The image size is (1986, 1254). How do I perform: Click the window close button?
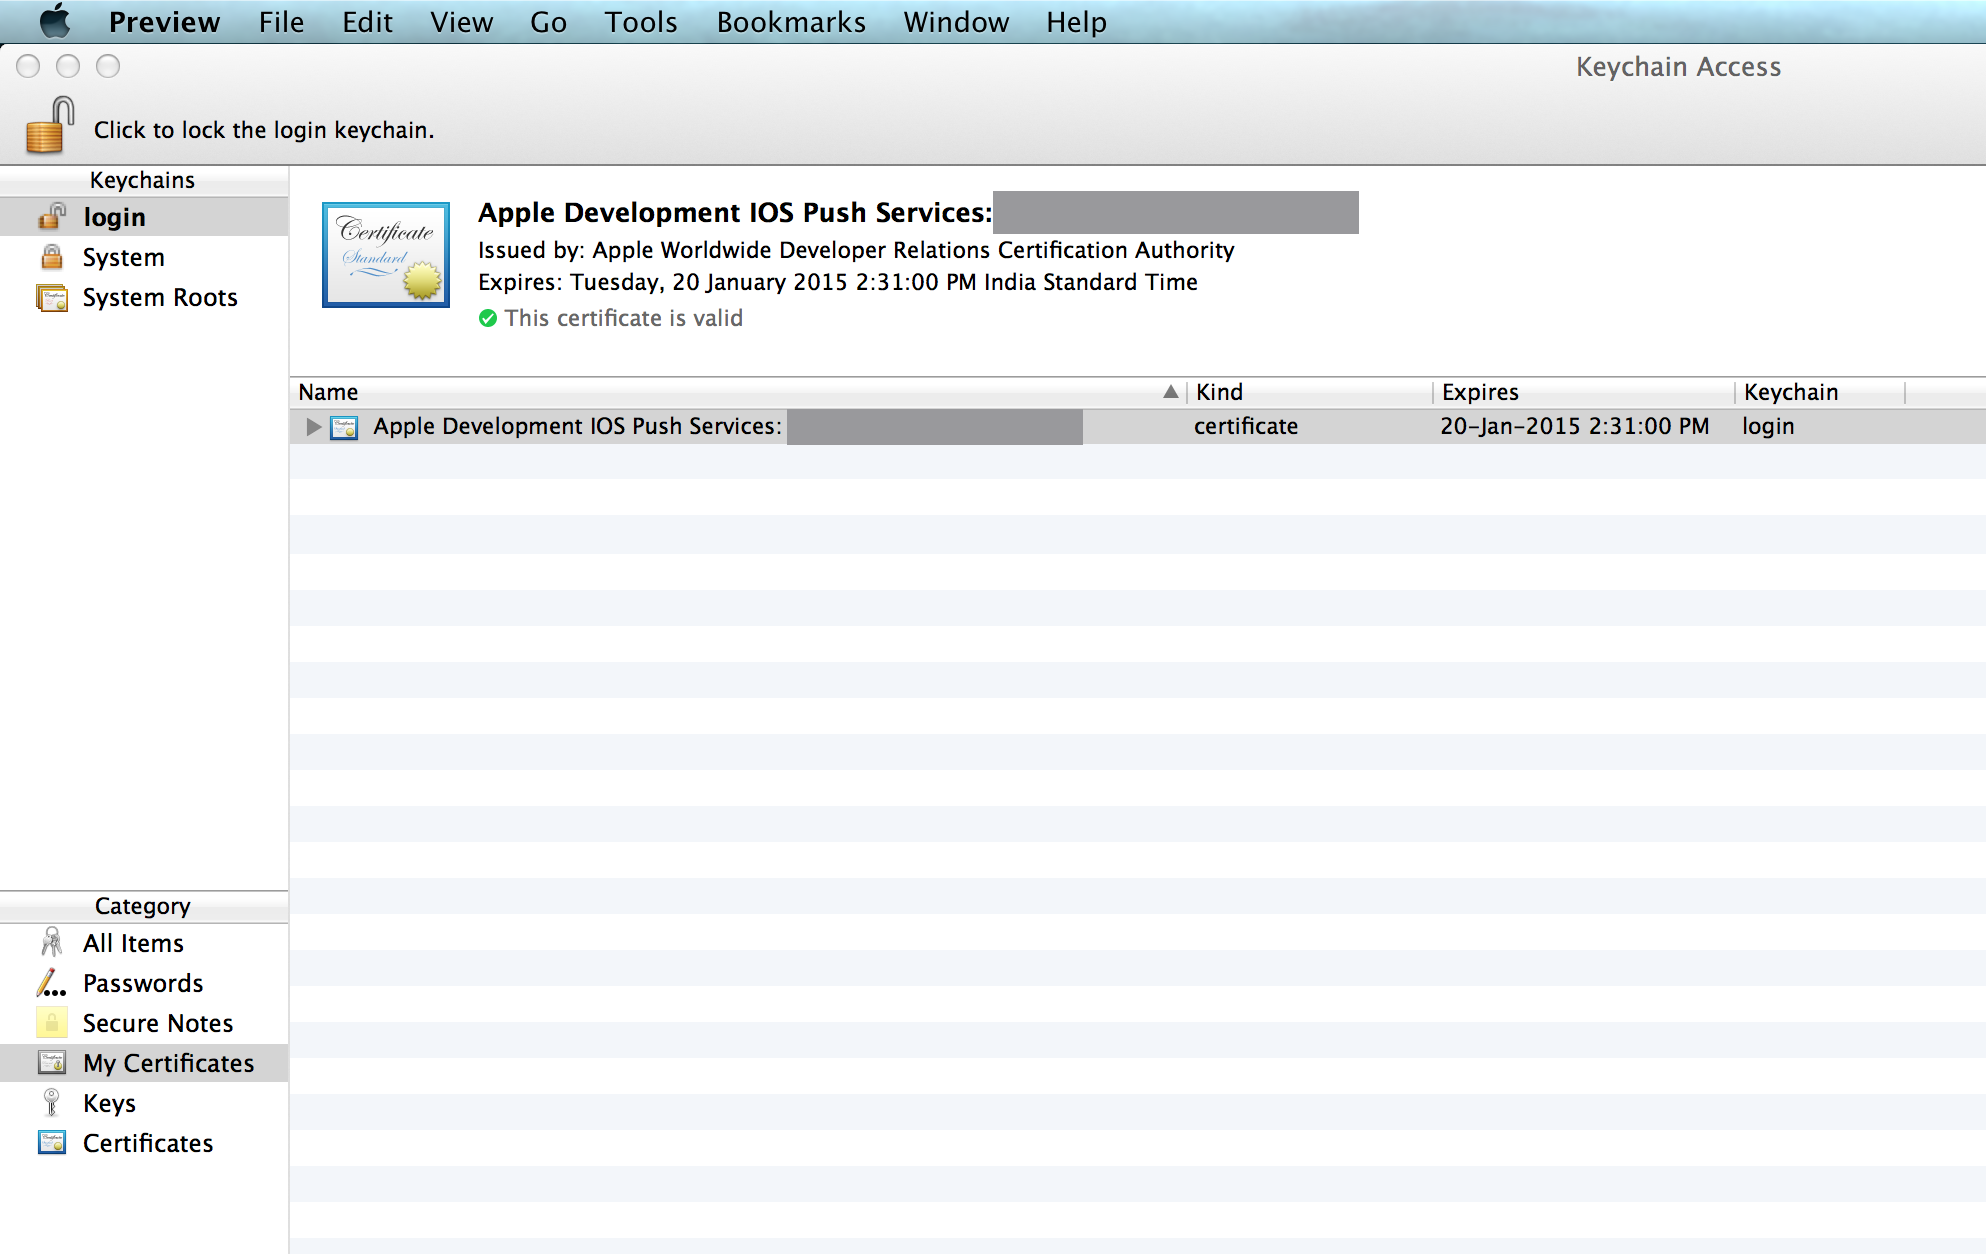coord(28,66)
